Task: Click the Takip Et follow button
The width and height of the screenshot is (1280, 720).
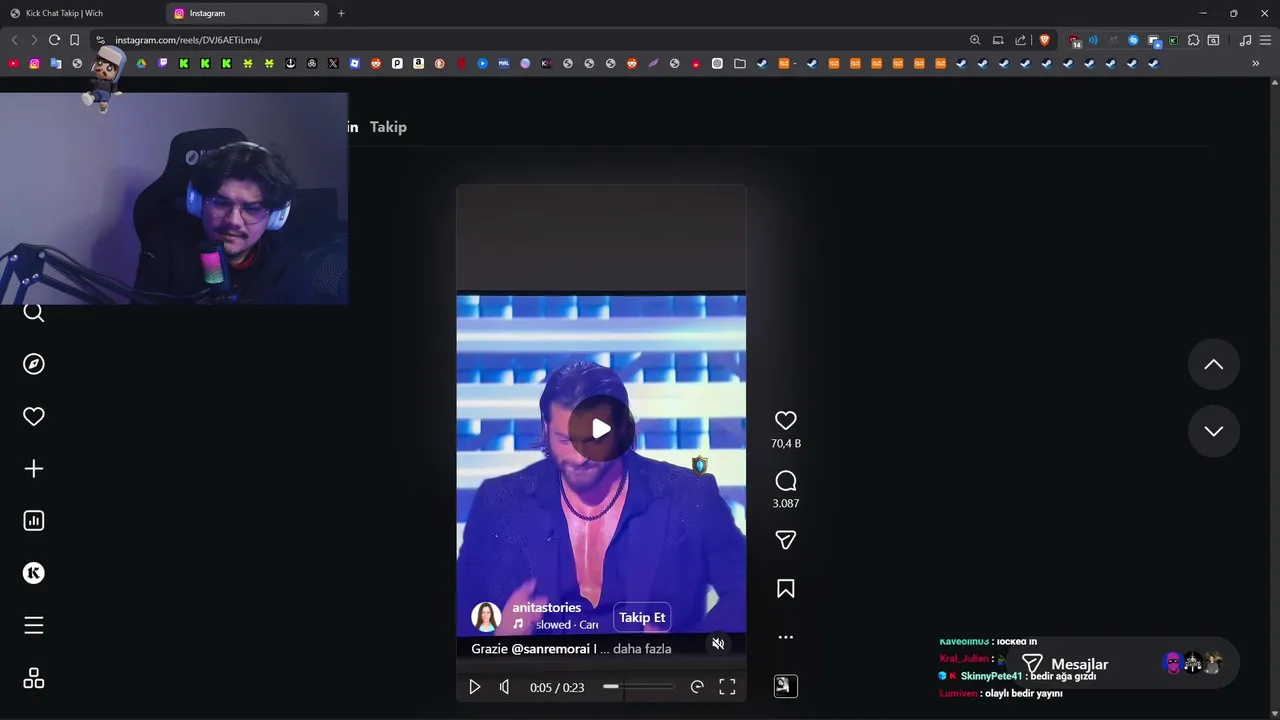Action: 642,617
